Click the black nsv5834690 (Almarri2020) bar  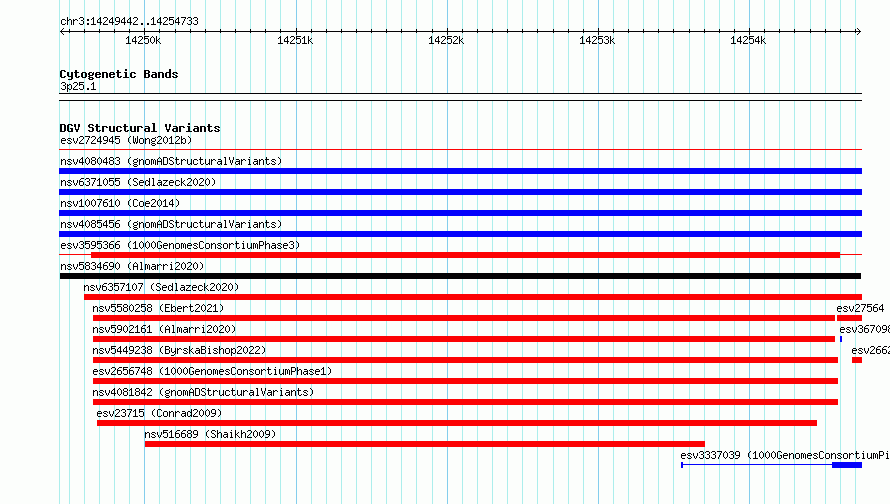(460, 276)
